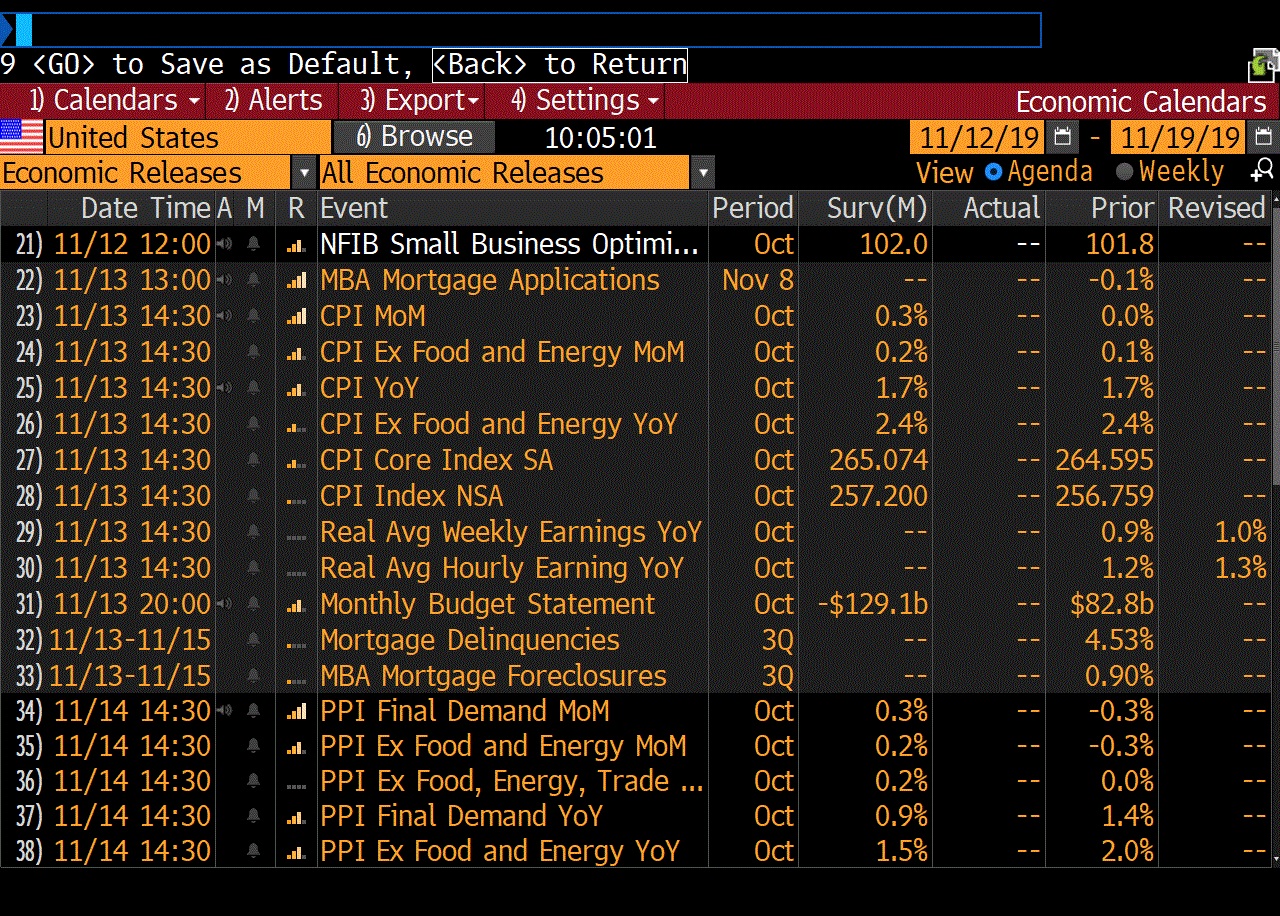Viewport: 1280px width, 916px height.
Task: Select the Agenda view radio button
Action: [993, 172]
